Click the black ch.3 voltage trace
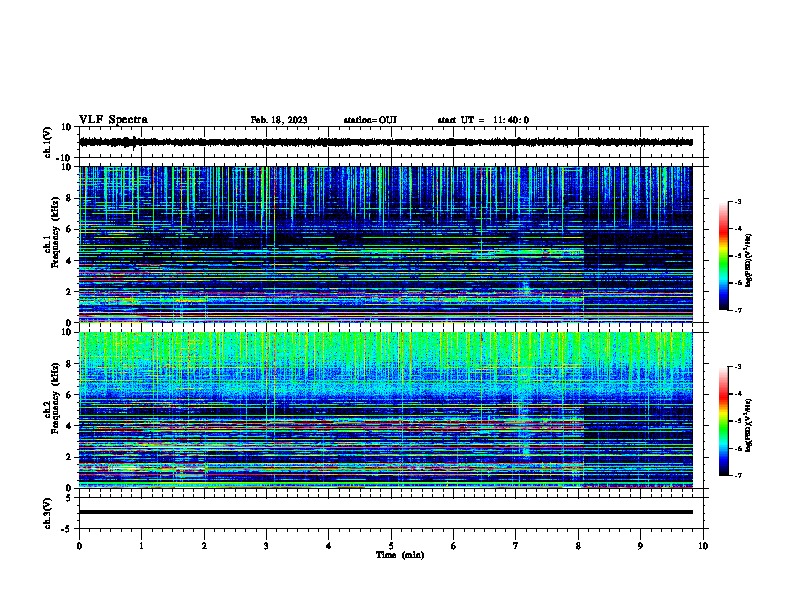The width and height of the screenshot is (792, 612). (x=385, y=512)
